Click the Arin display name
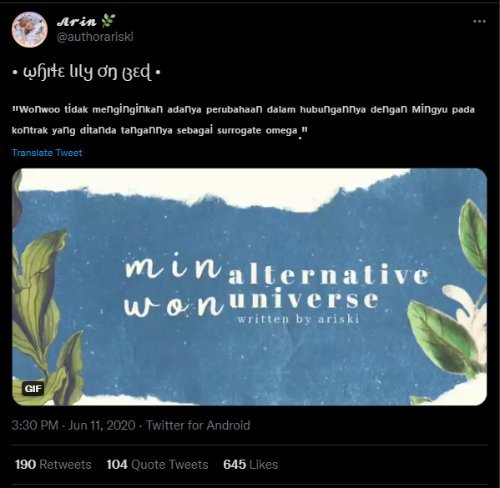 [76, 21]
